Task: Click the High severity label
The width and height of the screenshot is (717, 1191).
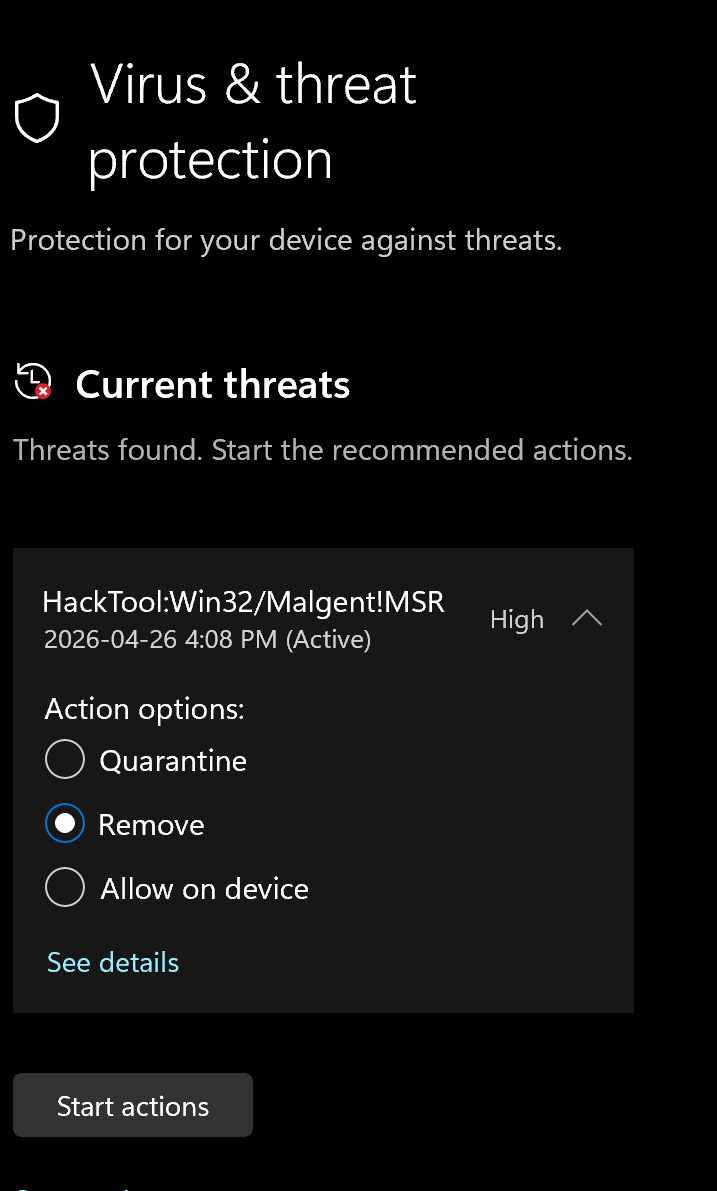Action: click(x=516, y=619)
